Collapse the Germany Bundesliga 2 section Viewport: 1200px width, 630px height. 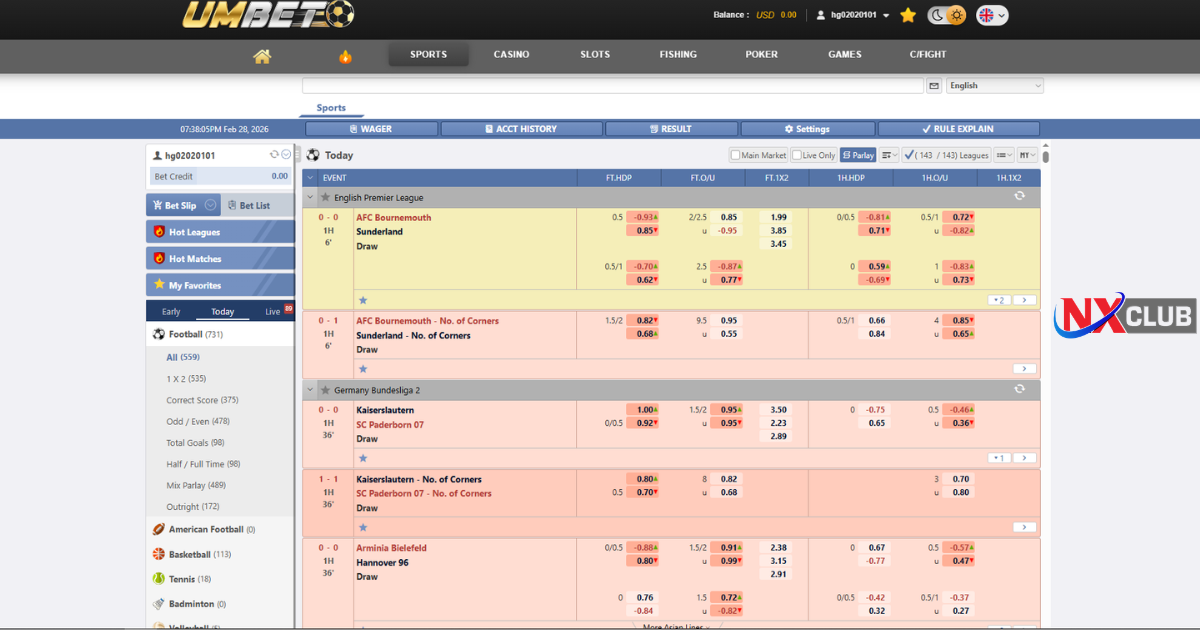[310, 389]
